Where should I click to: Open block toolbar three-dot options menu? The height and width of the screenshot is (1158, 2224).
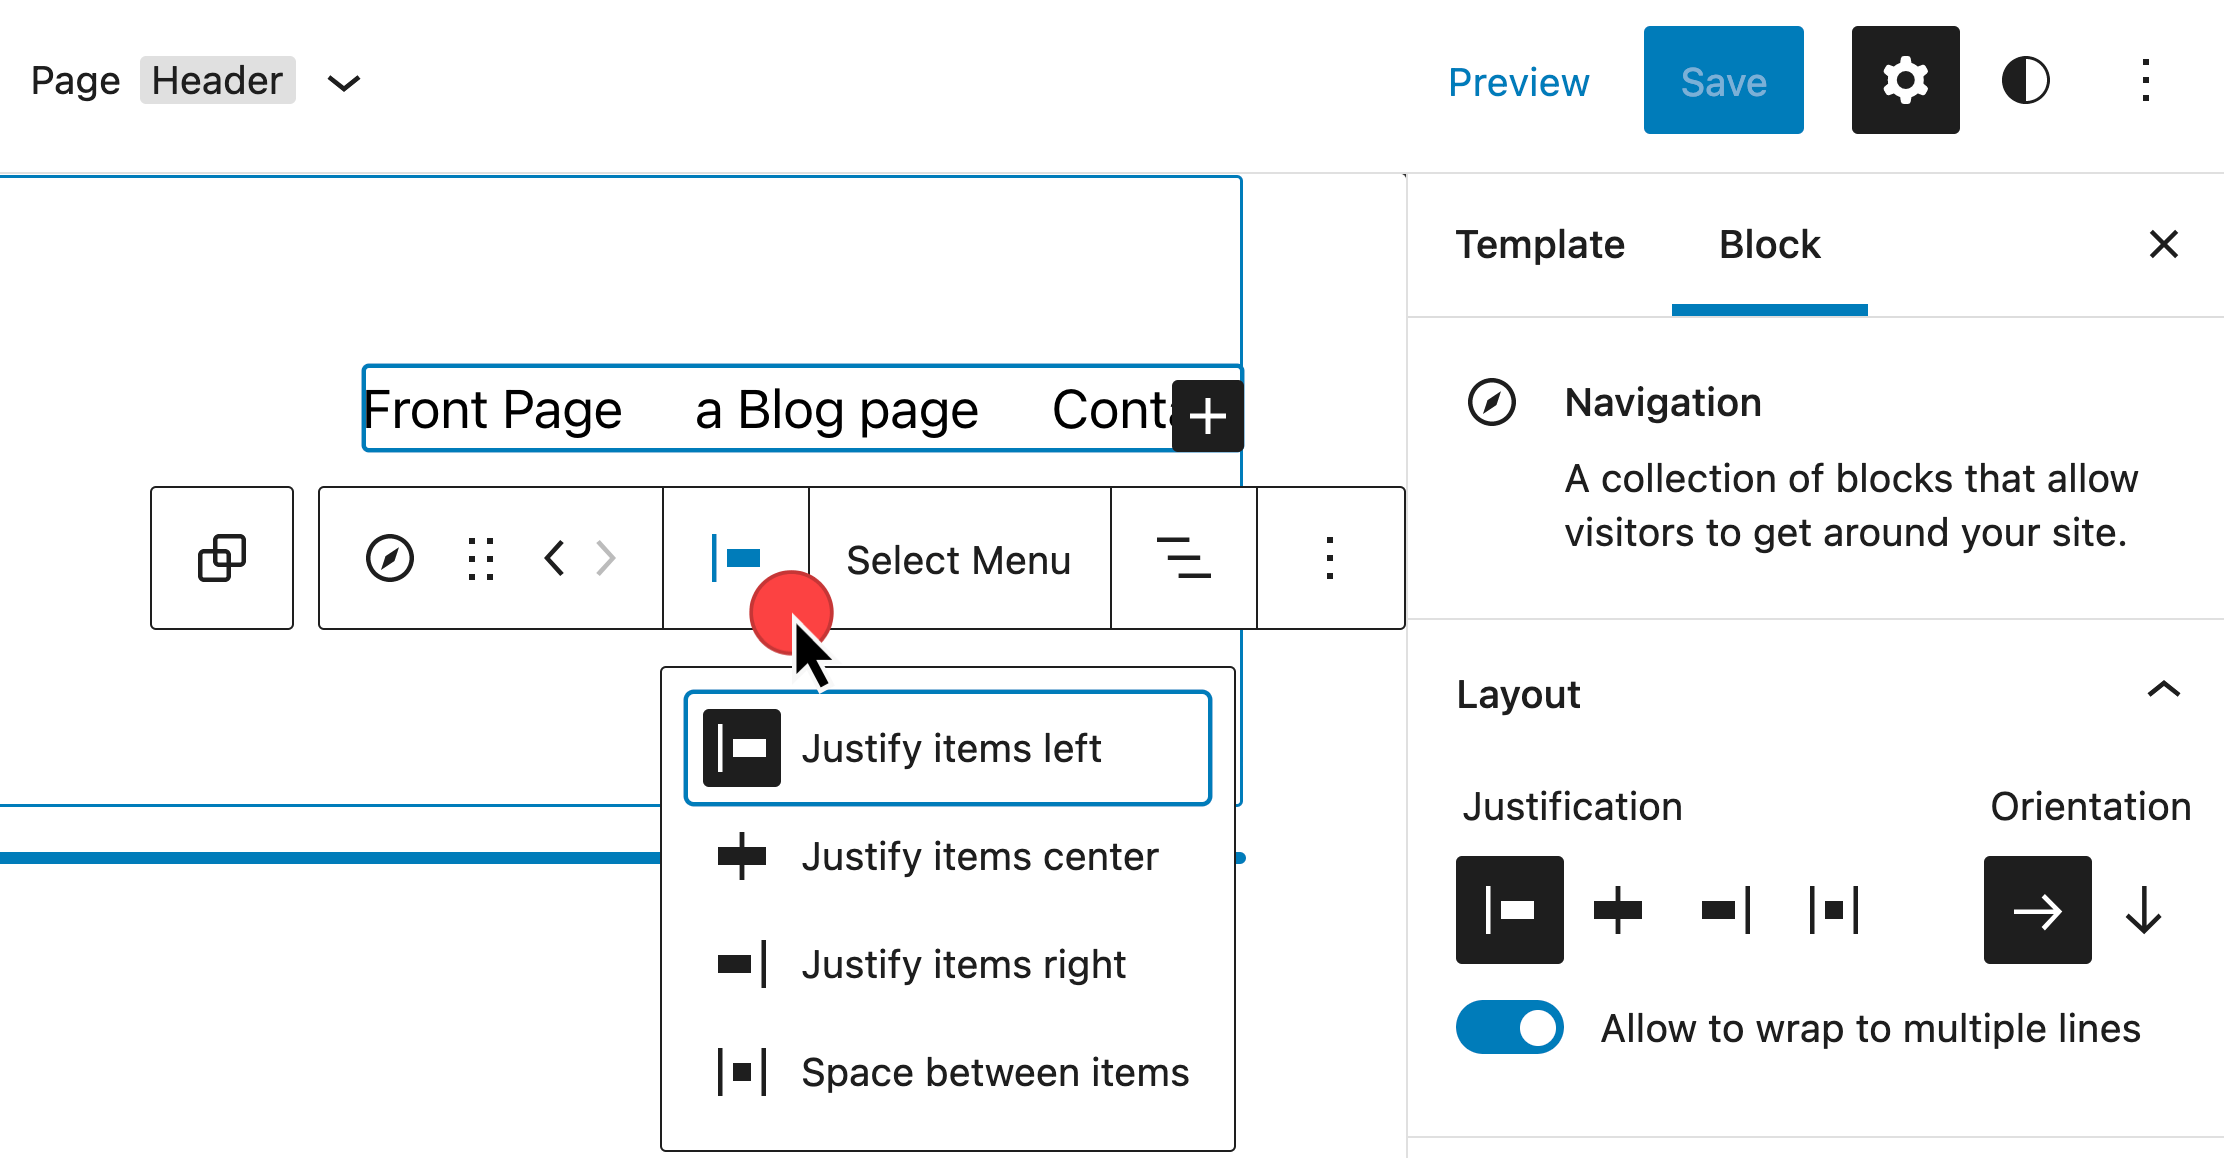coord(1329,558)
